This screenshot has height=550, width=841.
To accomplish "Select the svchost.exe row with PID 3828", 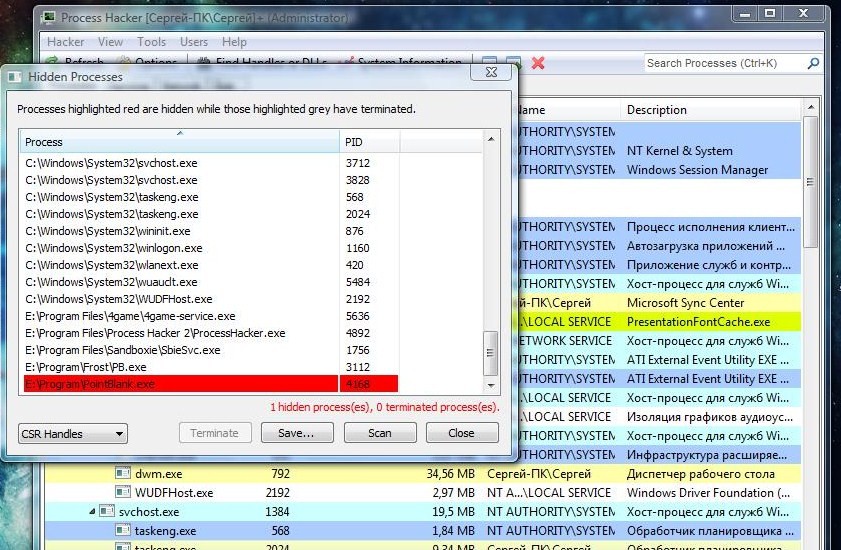I will click(x=211, y=180).
